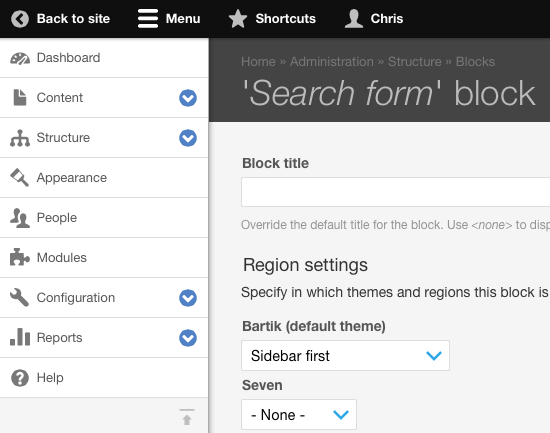Click the Back to site arrow icon
The width and height of the screenshot is (550, 433).
[x=20, y=19]
